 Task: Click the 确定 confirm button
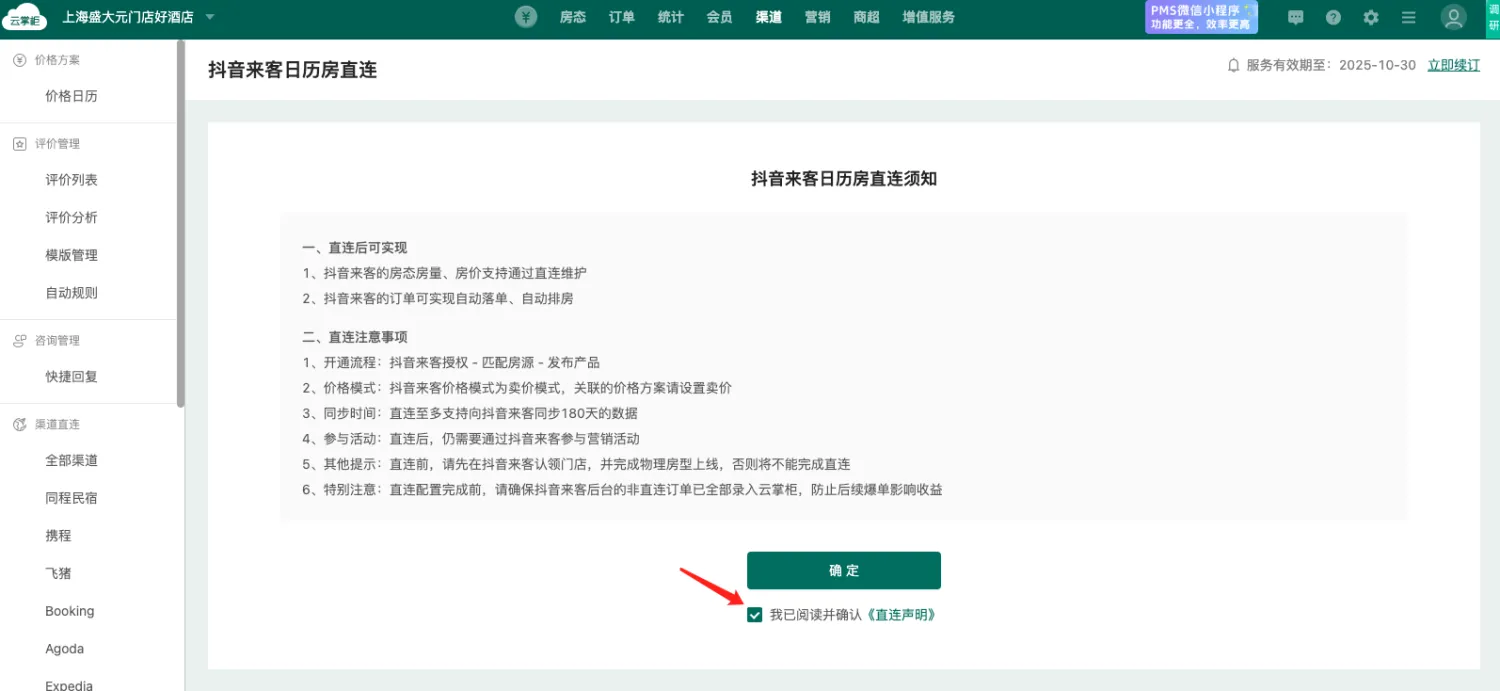click(x=844, y=570)
